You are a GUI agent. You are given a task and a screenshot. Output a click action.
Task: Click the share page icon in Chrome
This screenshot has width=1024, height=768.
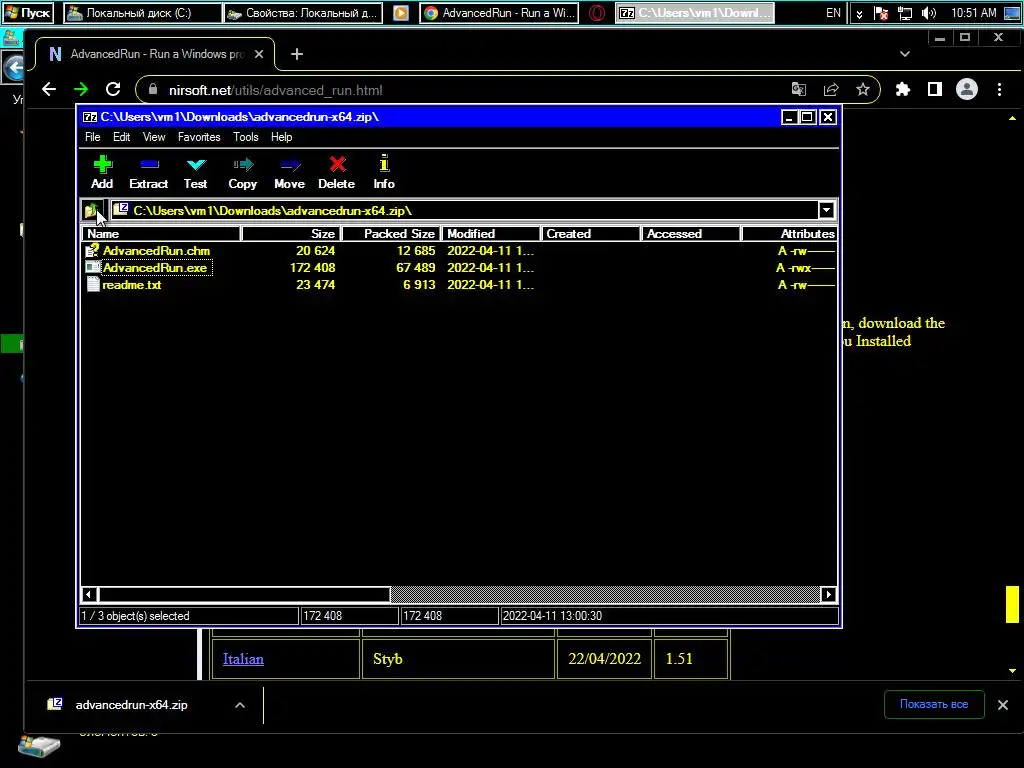[831, 89]
